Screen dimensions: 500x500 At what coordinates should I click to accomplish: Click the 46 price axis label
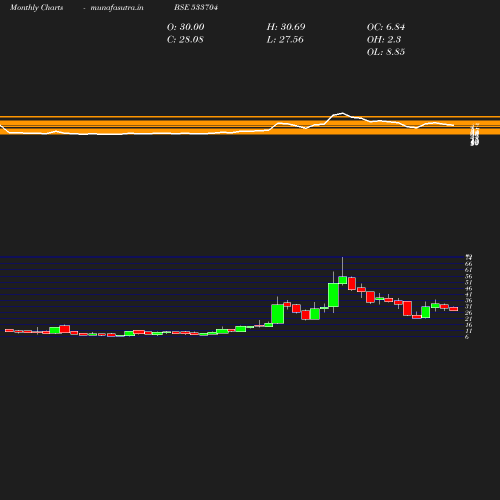pos(469,288)
